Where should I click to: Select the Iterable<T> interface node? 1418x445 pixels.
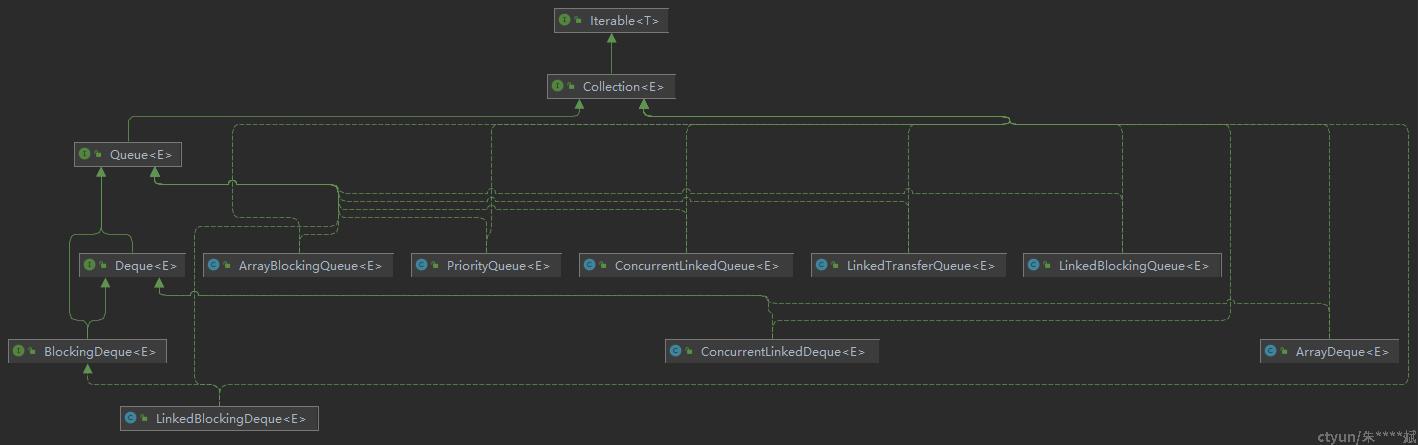[x=611, y=20]
